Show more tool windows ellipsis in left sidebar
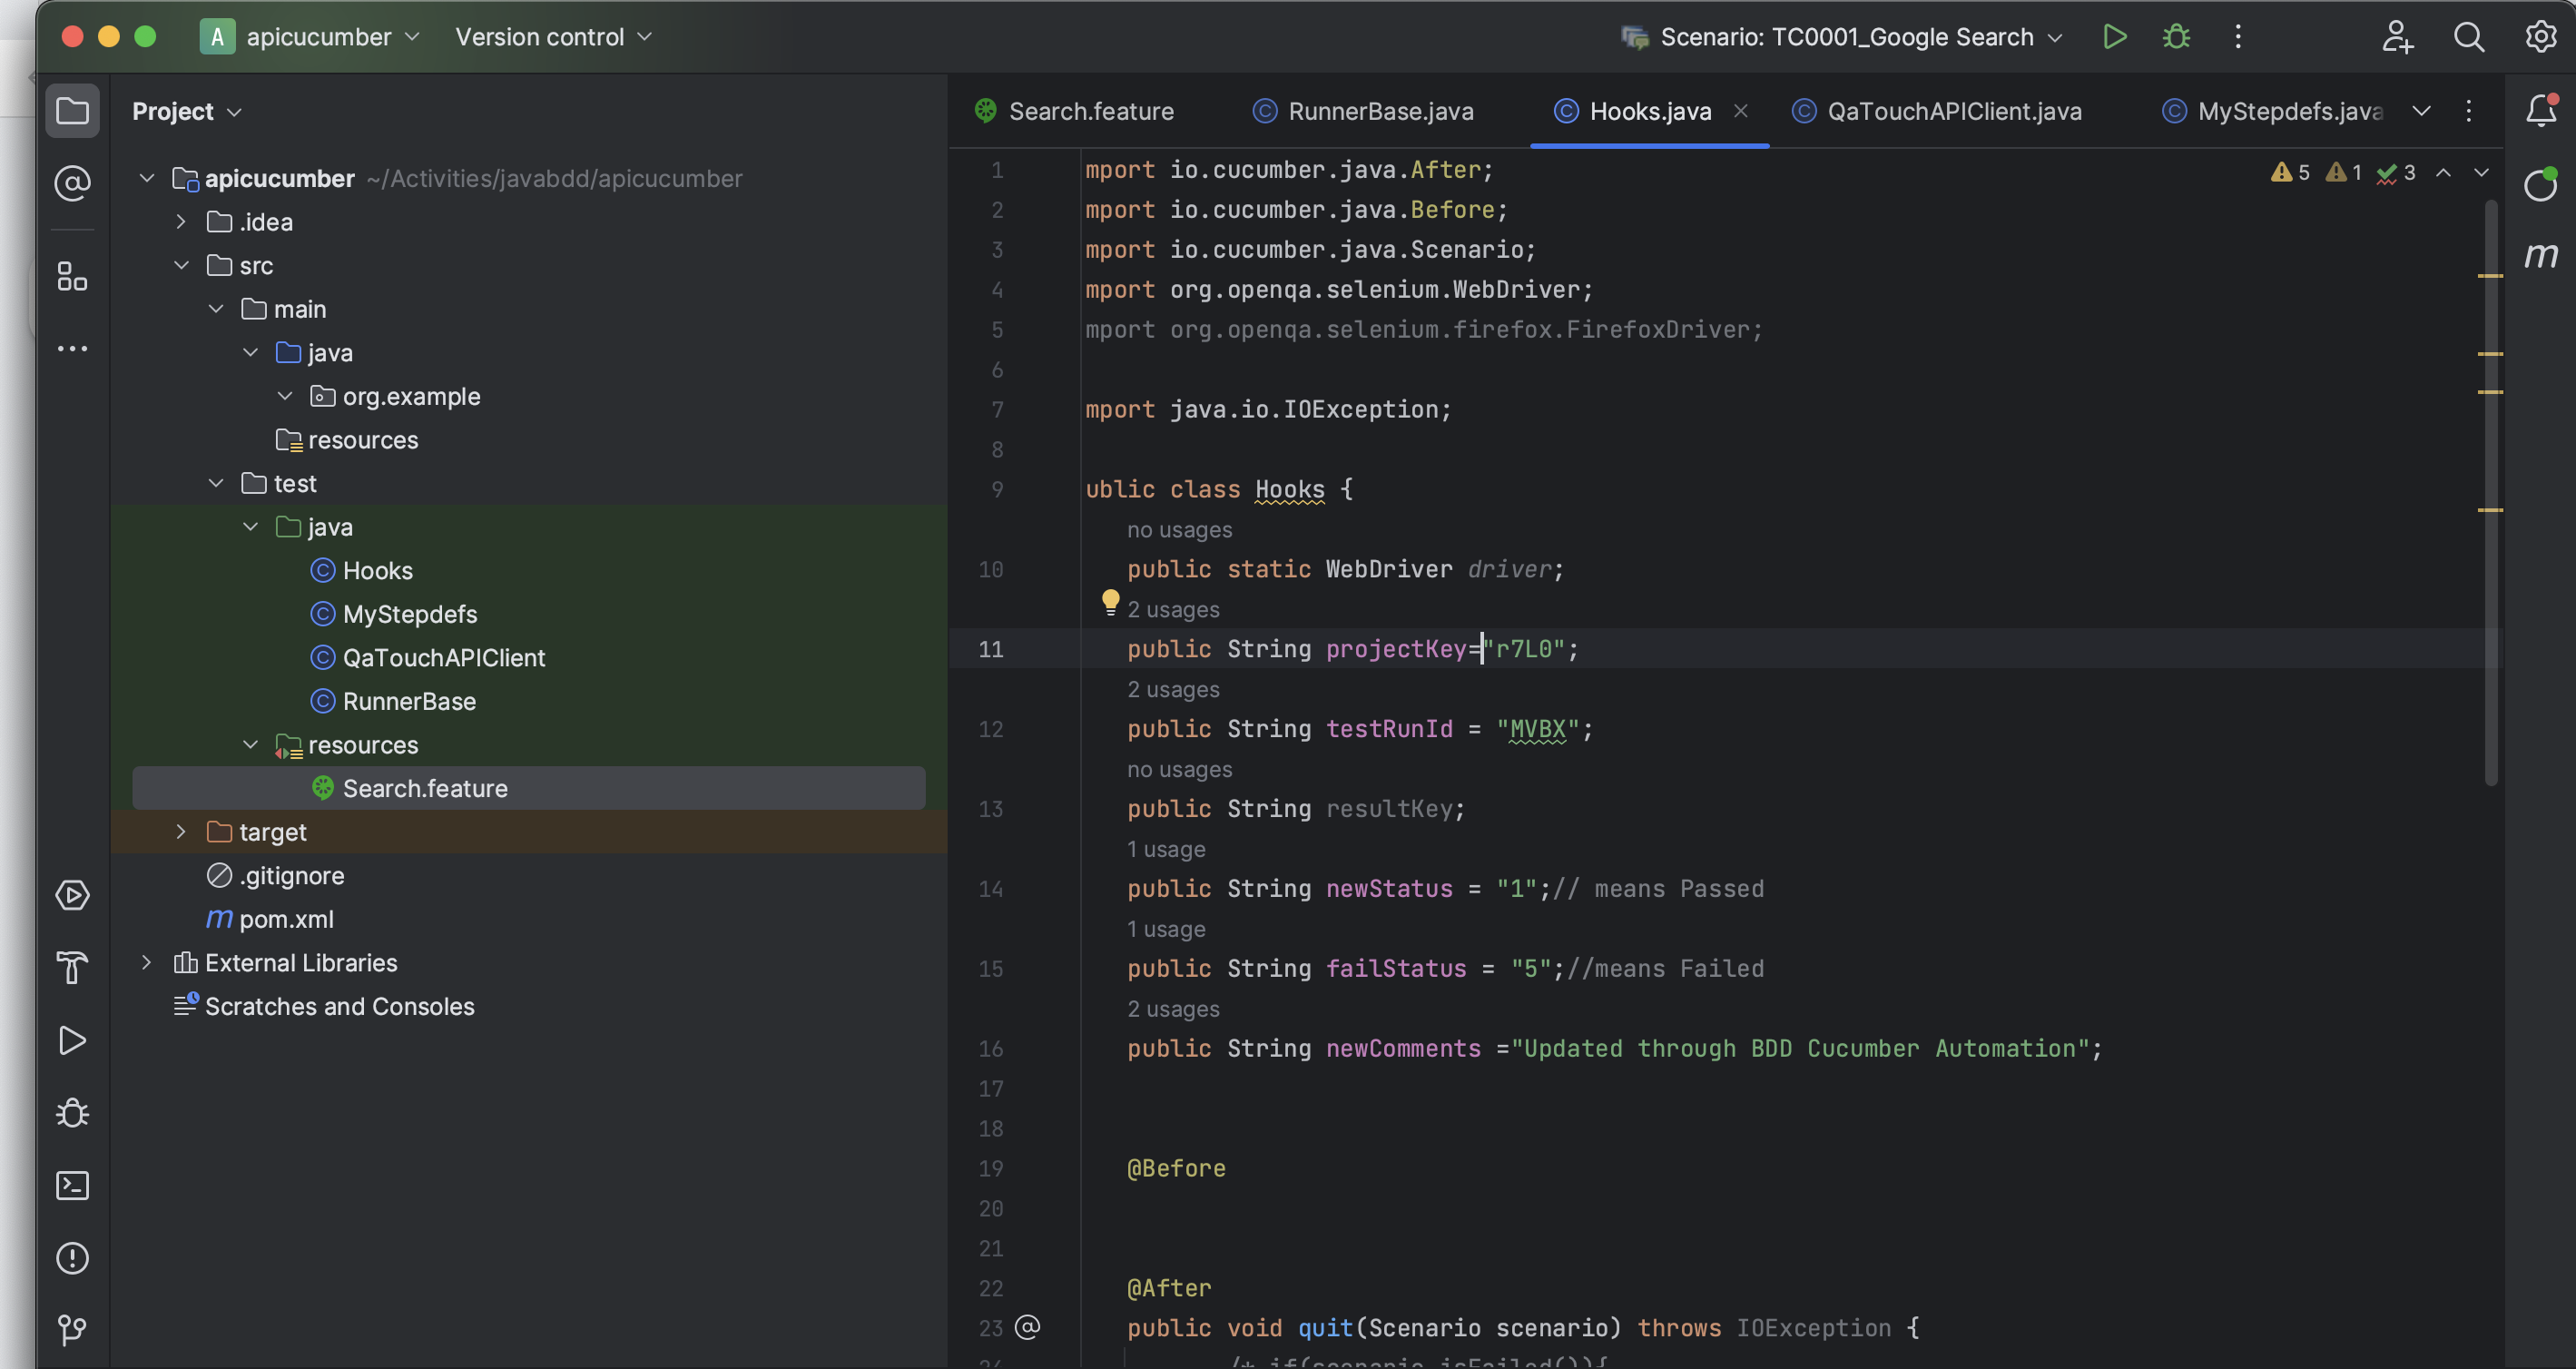 pyautogui.click(x=72, y=348)
